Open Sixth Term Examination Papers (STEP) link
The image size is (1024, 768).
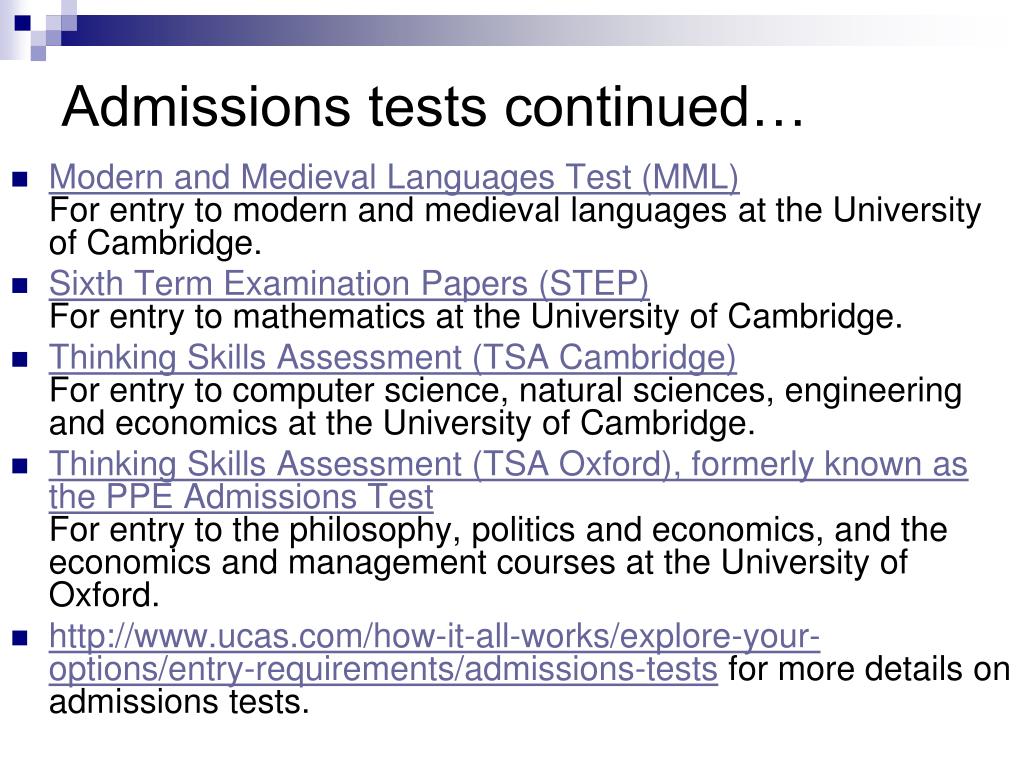pos(349,283)
